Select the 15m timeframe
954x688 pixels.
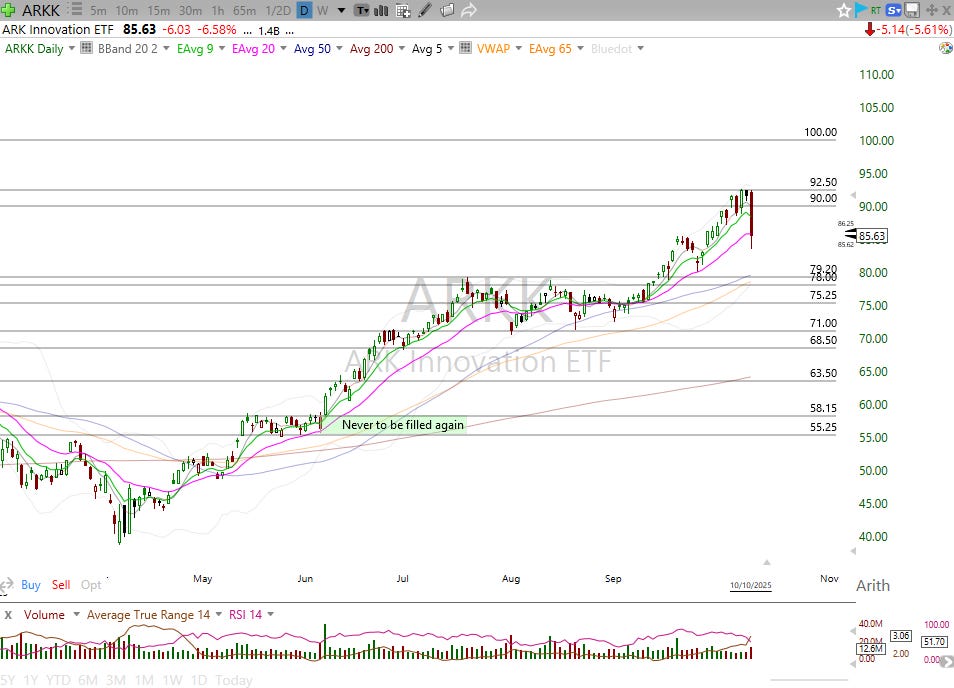pos(158,10)
